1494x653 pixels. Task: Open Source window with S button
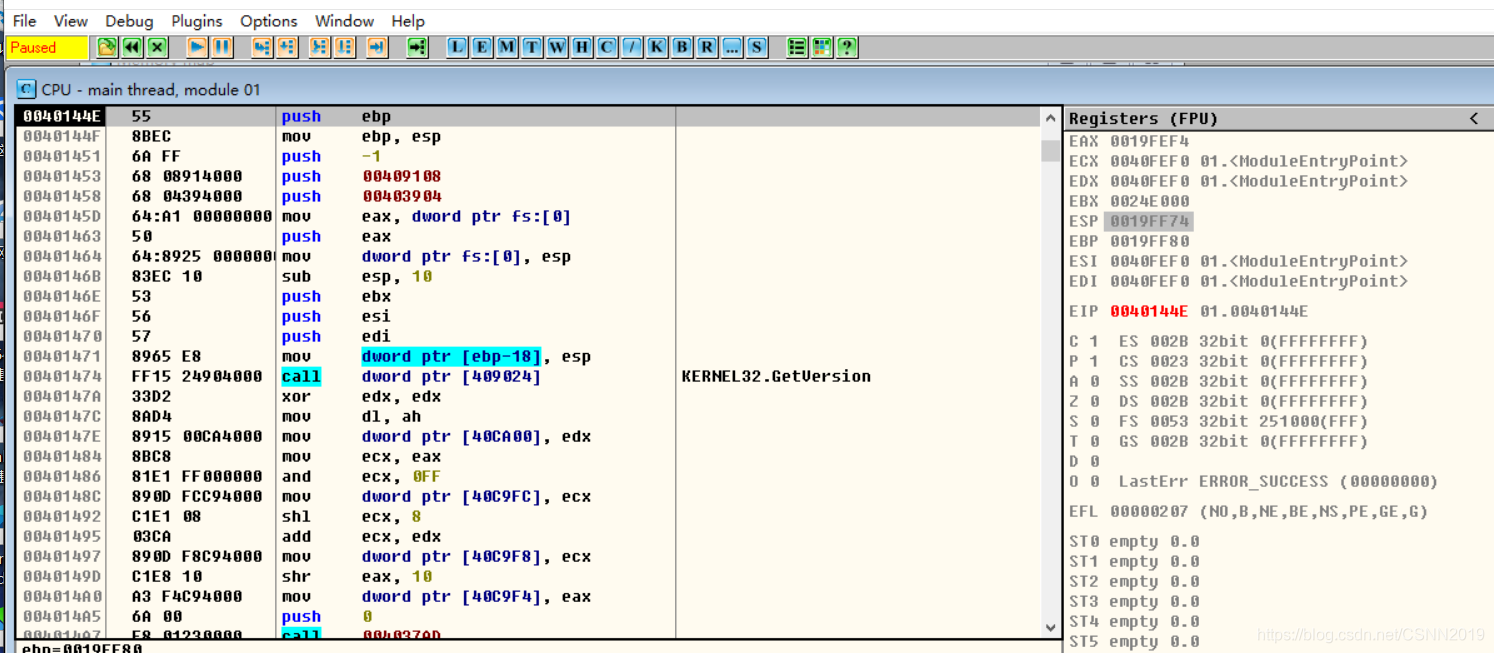[758, 47]
